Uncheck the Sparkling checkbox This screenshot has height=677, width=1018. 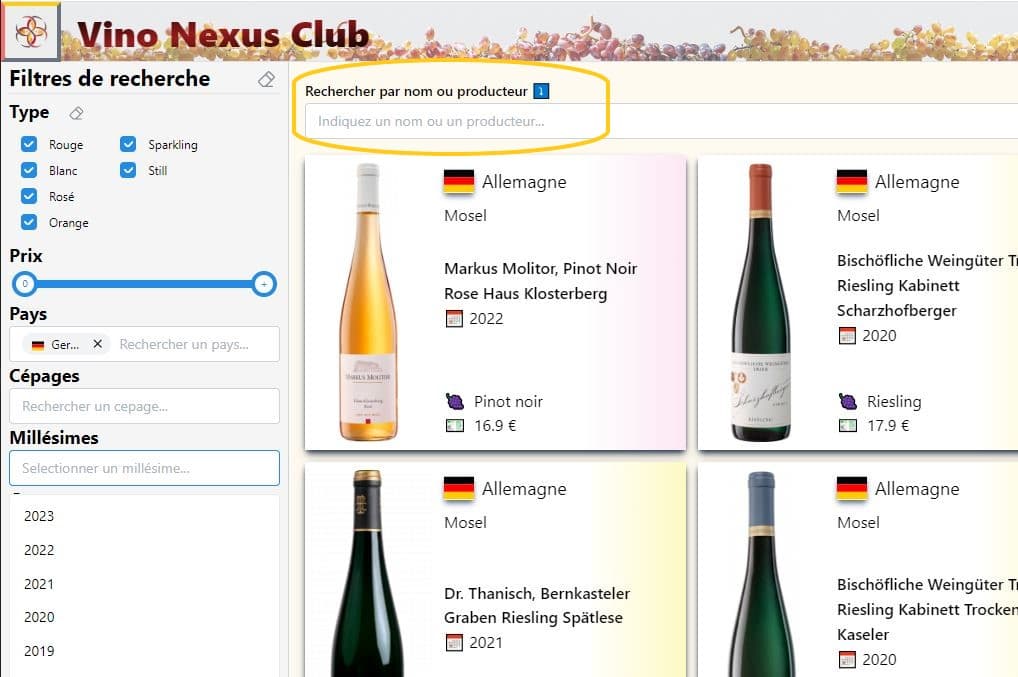tap(128, 144)
